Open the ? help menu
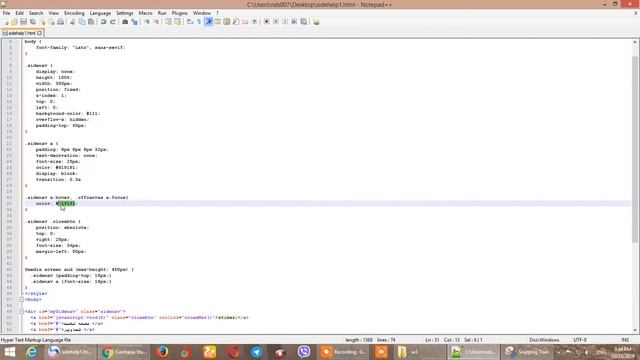This screenshot has width=640, height=360. point(217,13)
